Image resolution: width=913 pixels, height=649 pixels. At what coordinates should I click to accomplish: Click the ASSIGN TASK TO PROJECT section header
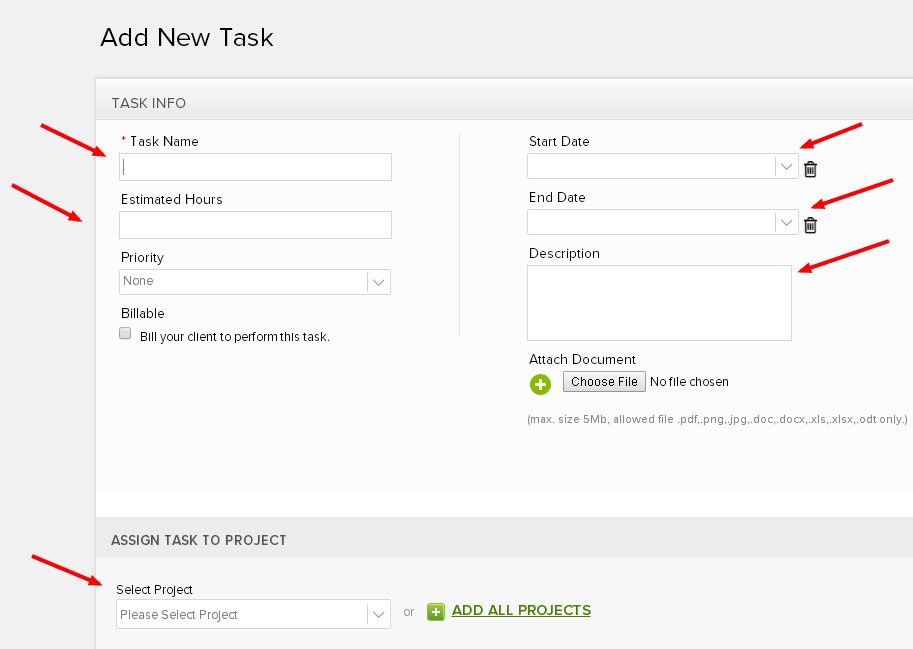click(x=199, y=540)
